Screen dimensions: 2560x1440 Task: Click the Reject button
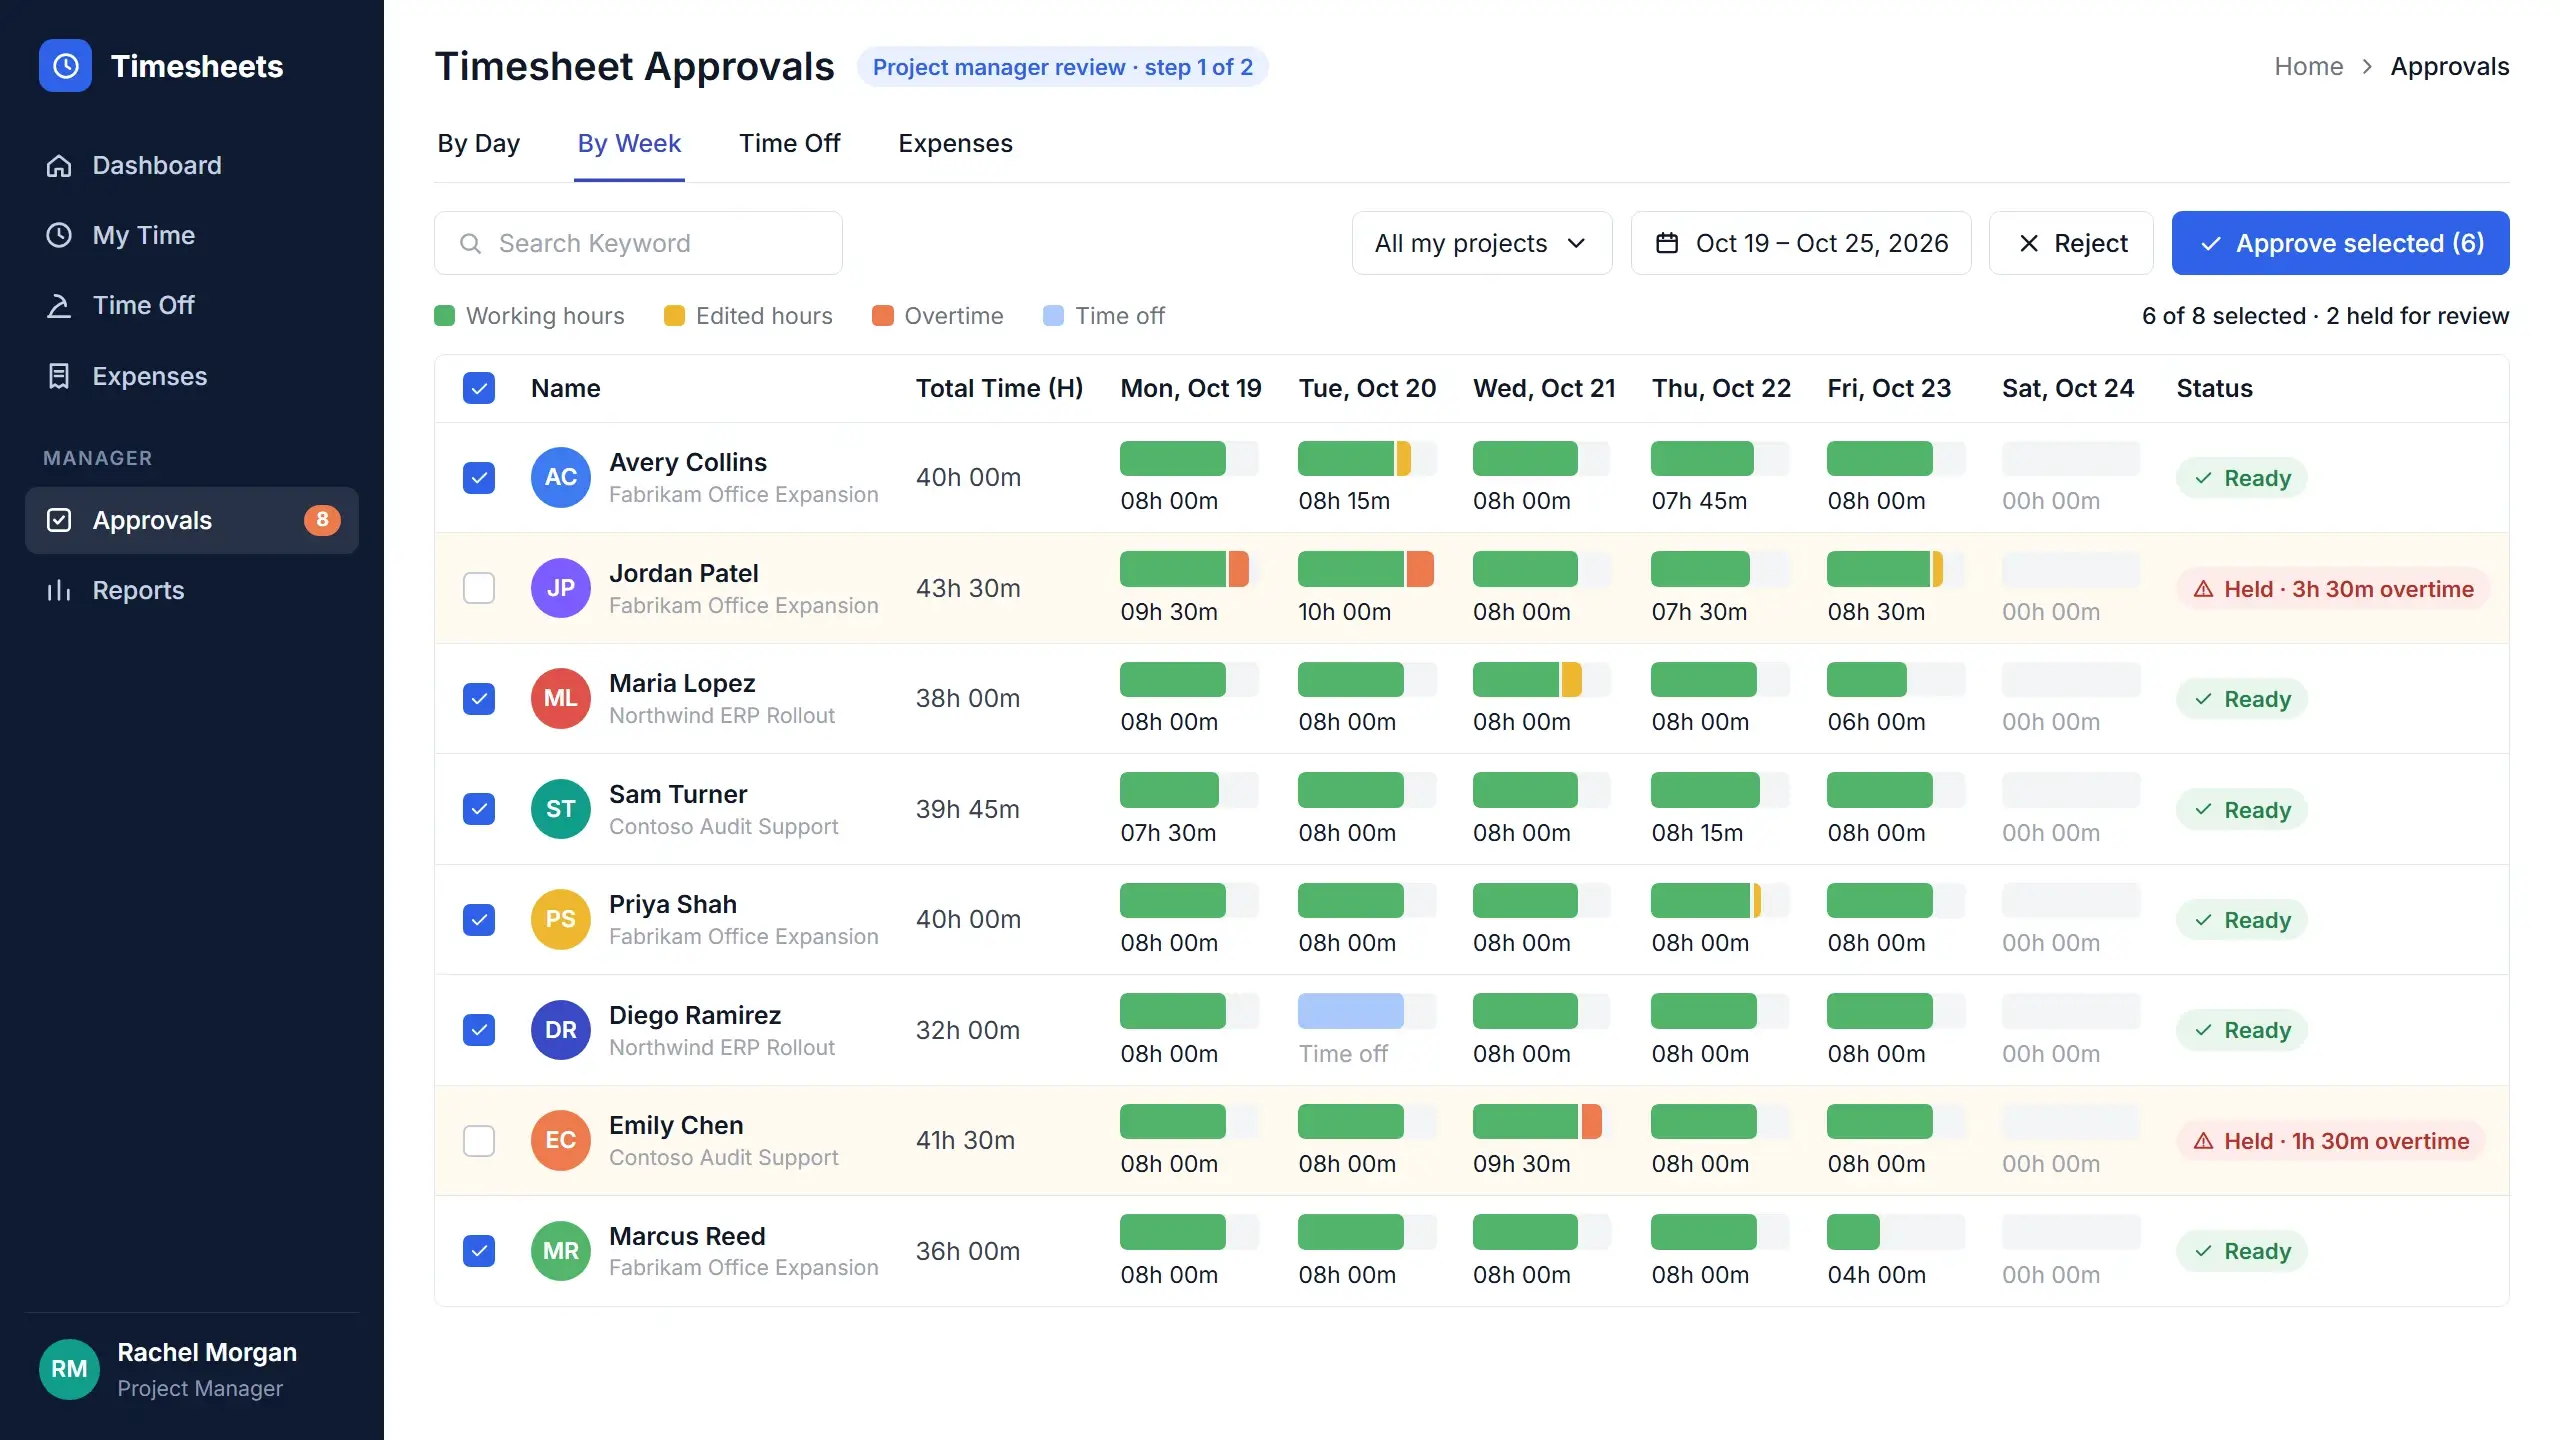[x=2071, y=243]
